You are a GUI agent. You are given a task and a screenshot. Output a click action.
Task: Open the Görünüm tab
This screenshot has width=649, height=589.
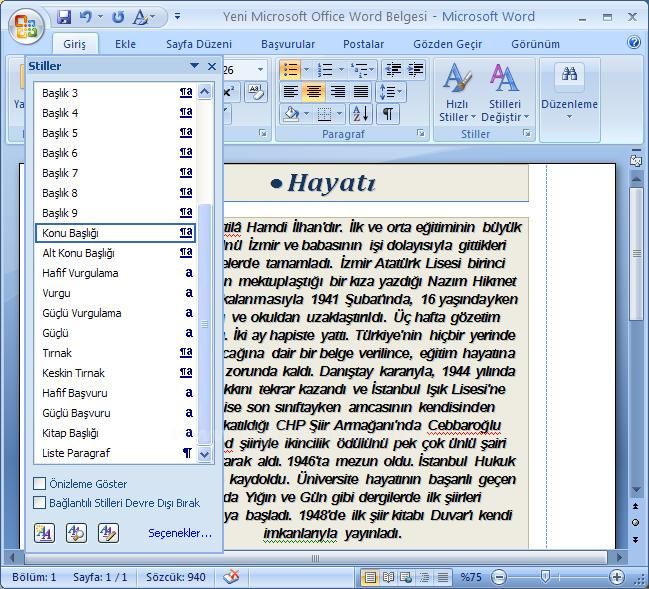coord(535,44)
